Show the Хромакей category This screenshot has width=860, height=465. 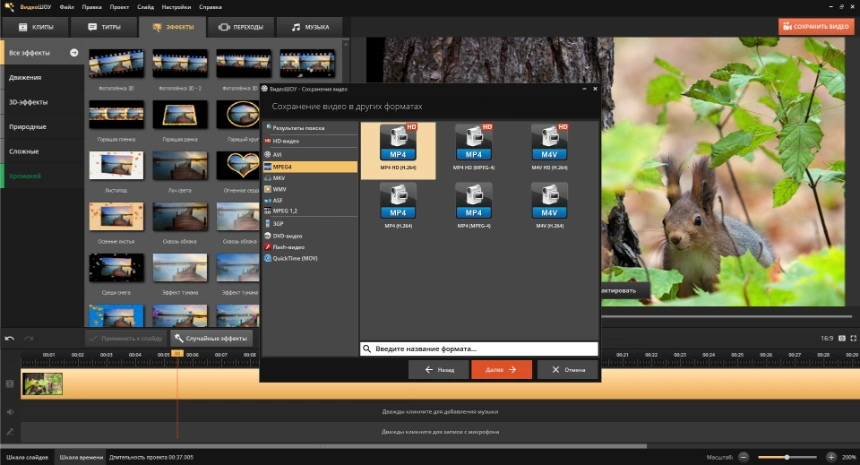[43, 176]
